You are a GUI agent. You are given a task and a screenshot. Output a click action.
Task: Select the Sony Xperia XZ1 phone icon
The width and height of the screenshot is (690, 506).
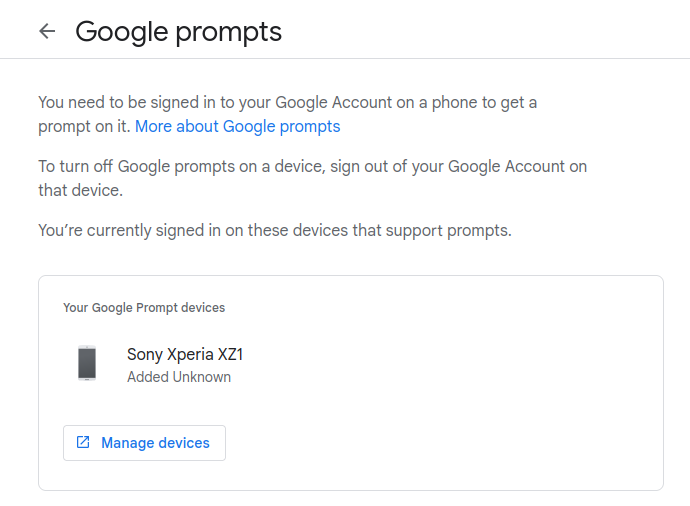(87, 363)
